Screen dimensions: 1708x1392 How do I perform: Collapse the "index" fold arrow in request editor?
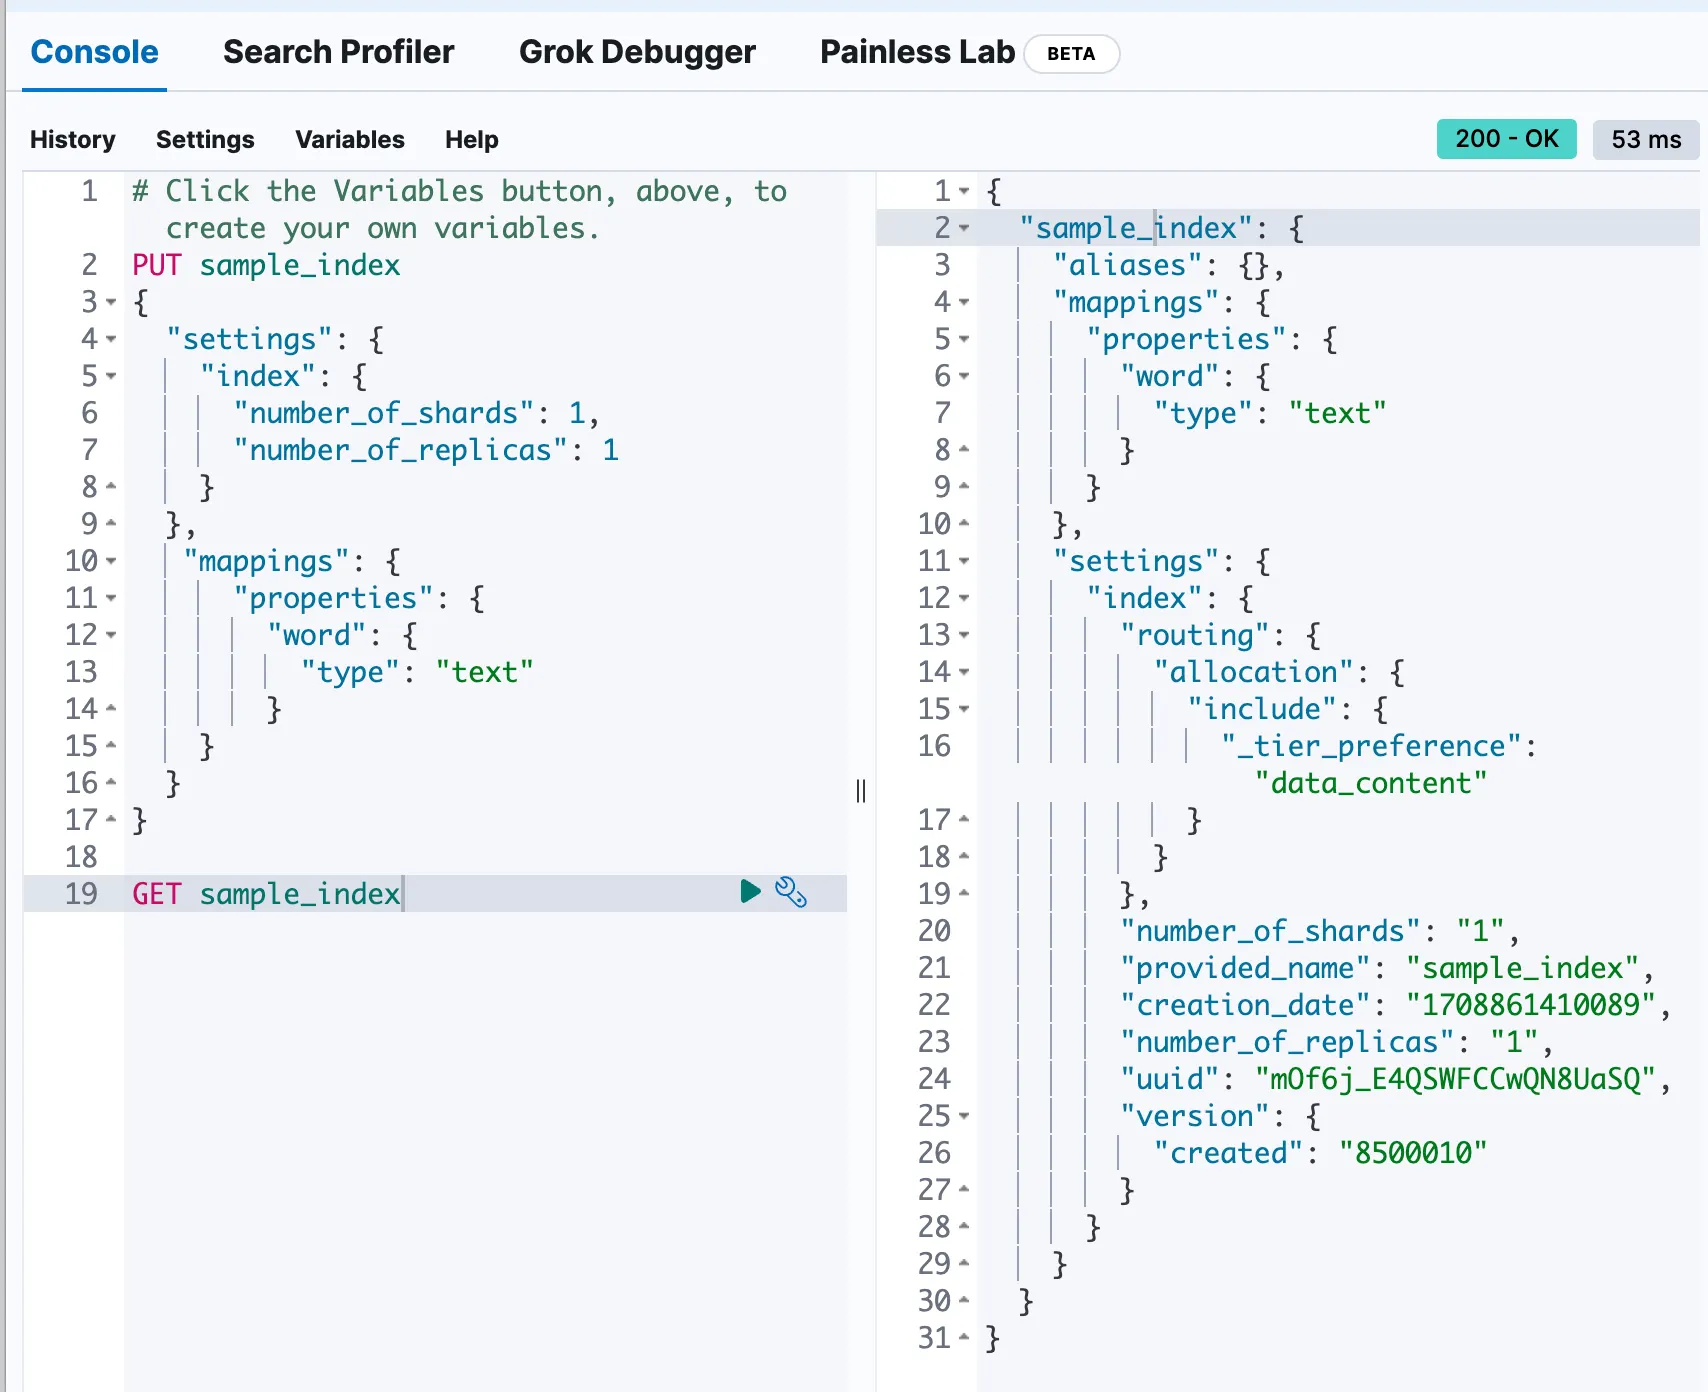(111, 376)
